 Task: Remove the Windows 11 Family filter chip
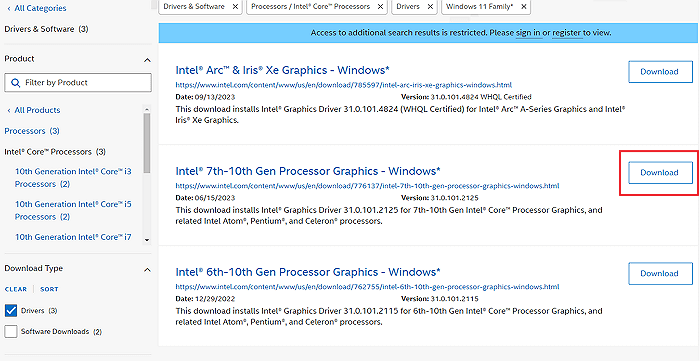(524, 7)
